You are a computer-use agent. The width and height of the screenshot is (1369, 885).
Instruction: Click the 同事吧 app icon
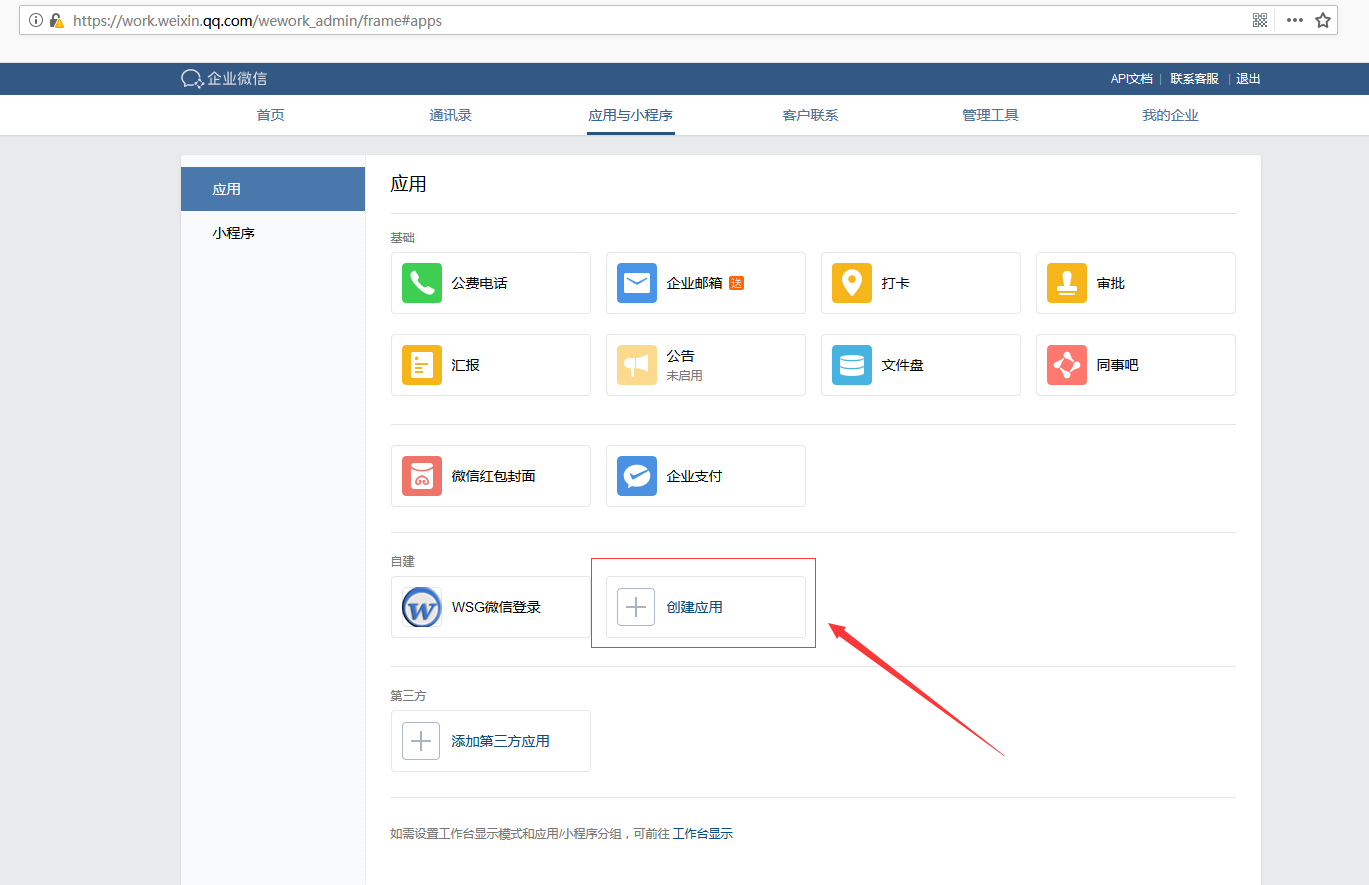[1067, 365]
